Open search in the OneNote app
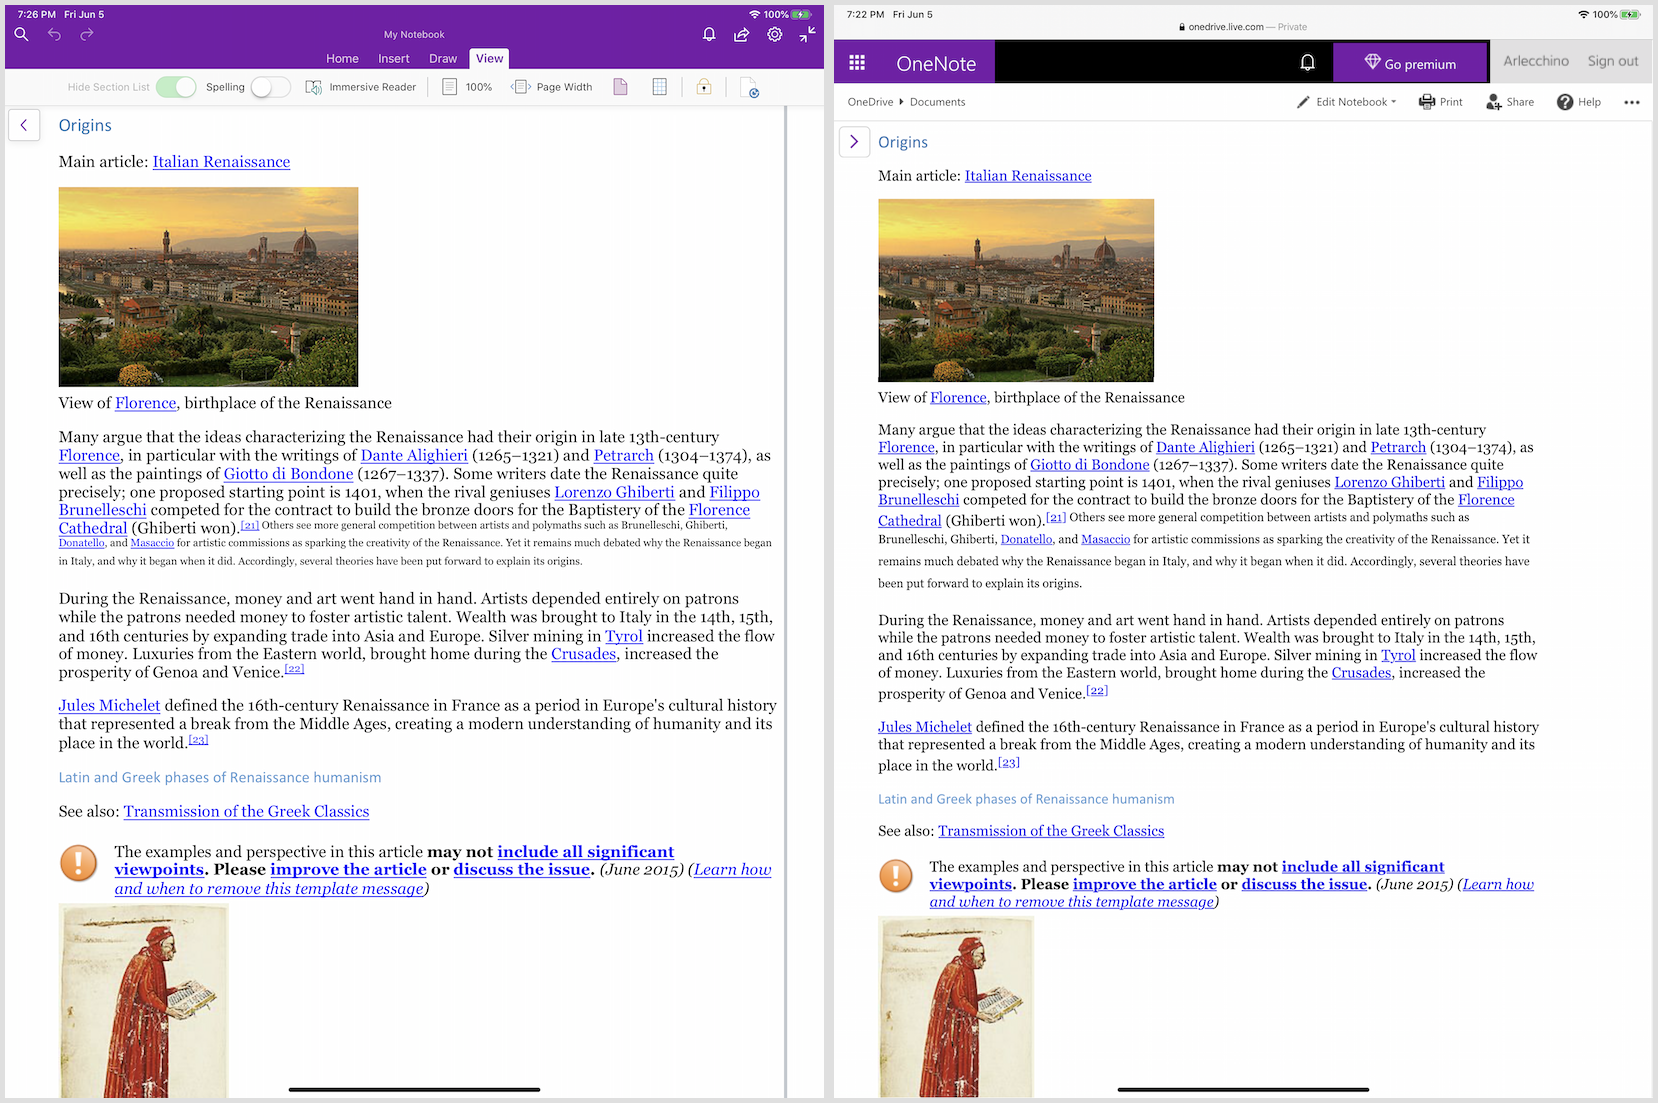Screen dimensions: 1658x1103 (21, 35)
